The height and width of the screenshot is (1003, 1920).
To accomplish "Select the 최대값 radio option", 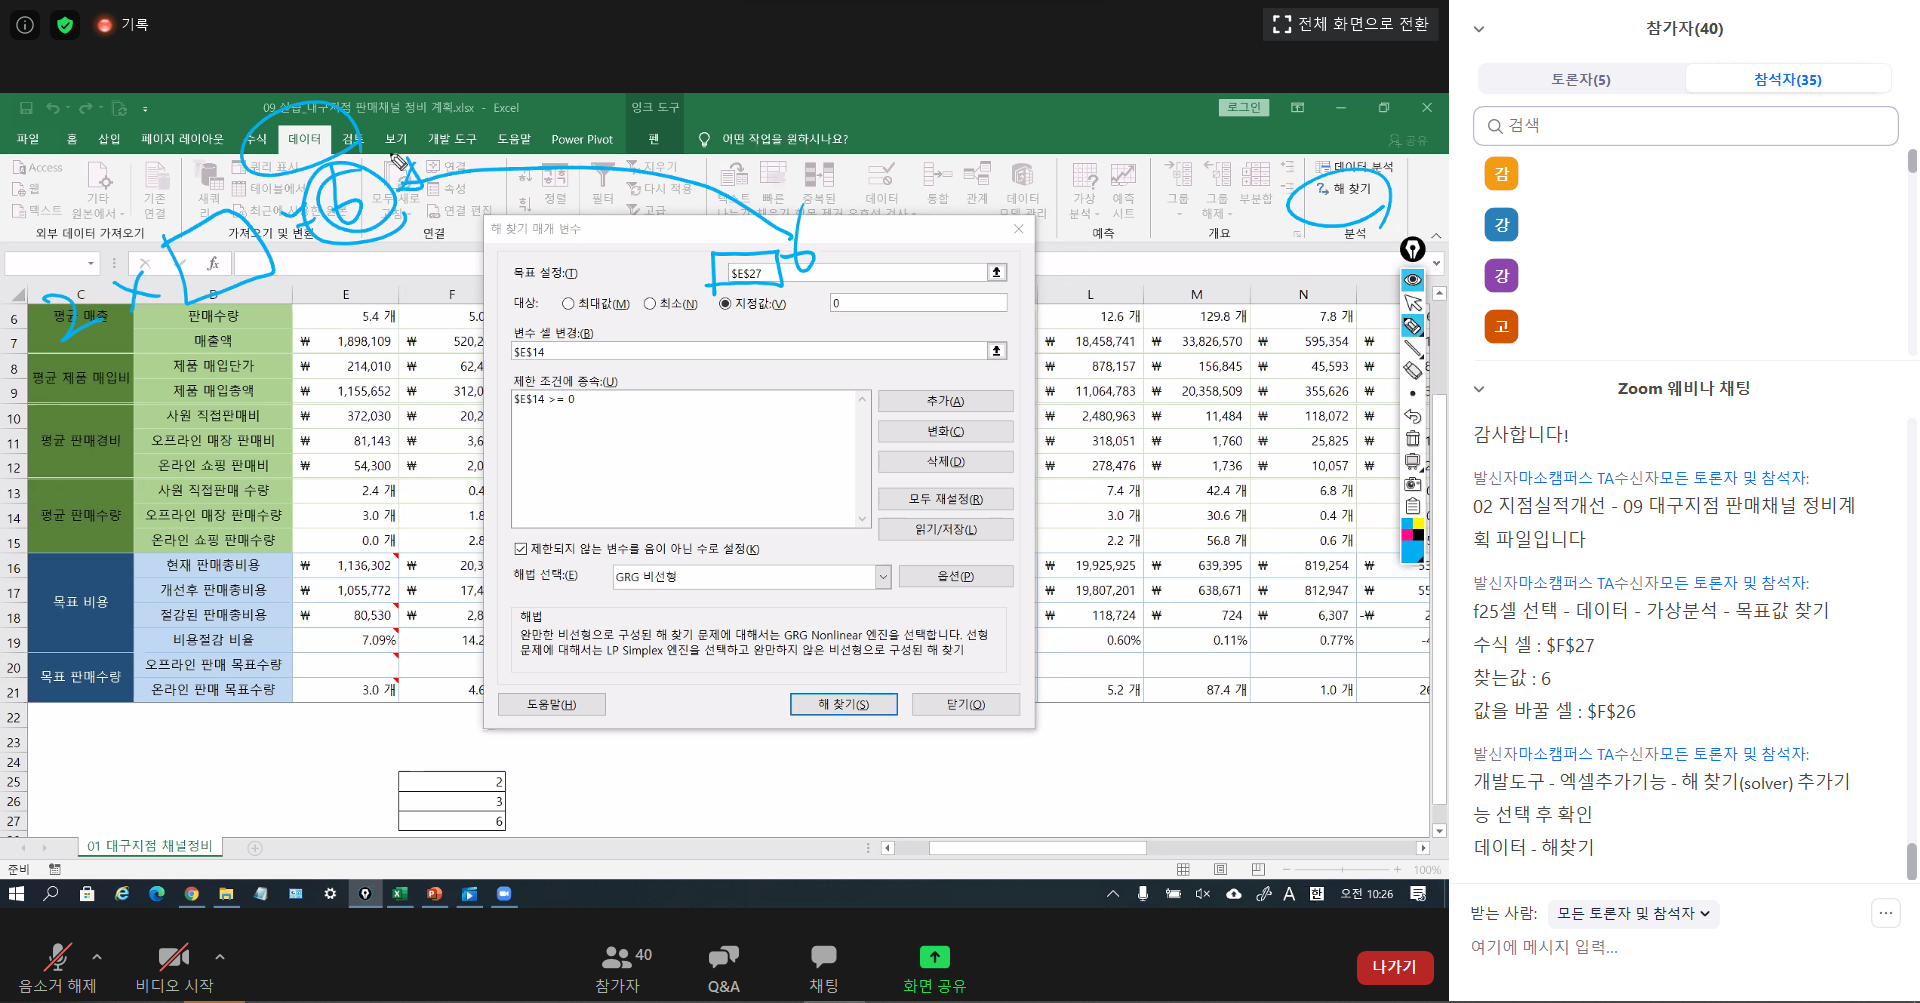I will [x=568, y=304].
